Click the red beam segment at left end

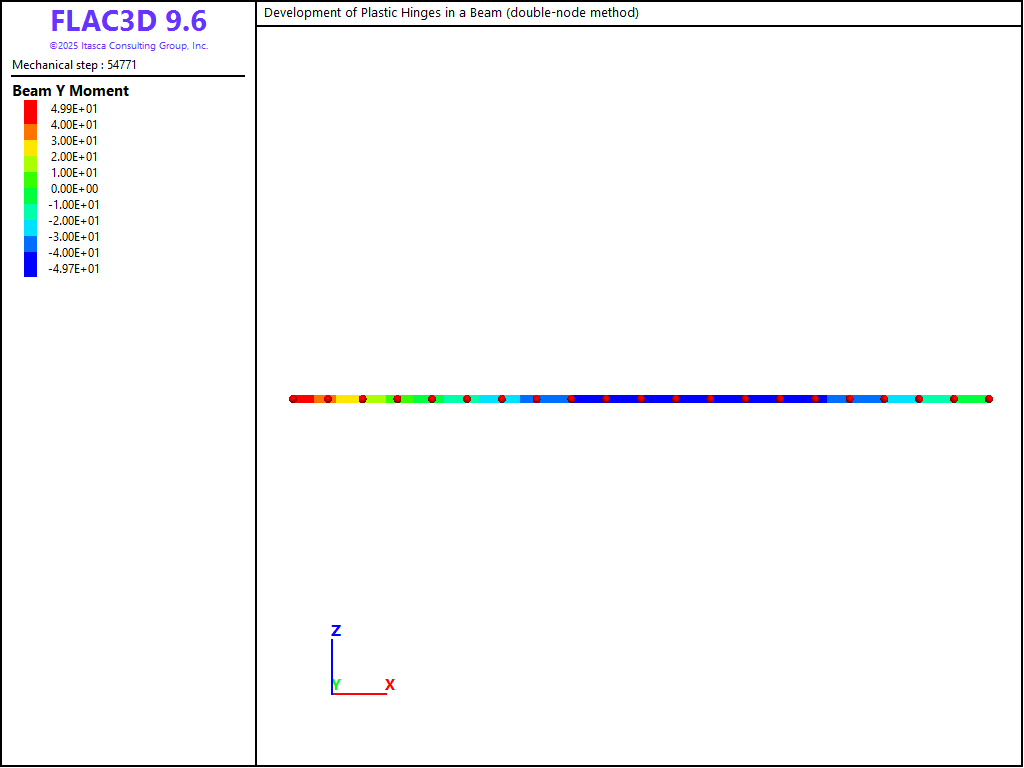(305, 399)
